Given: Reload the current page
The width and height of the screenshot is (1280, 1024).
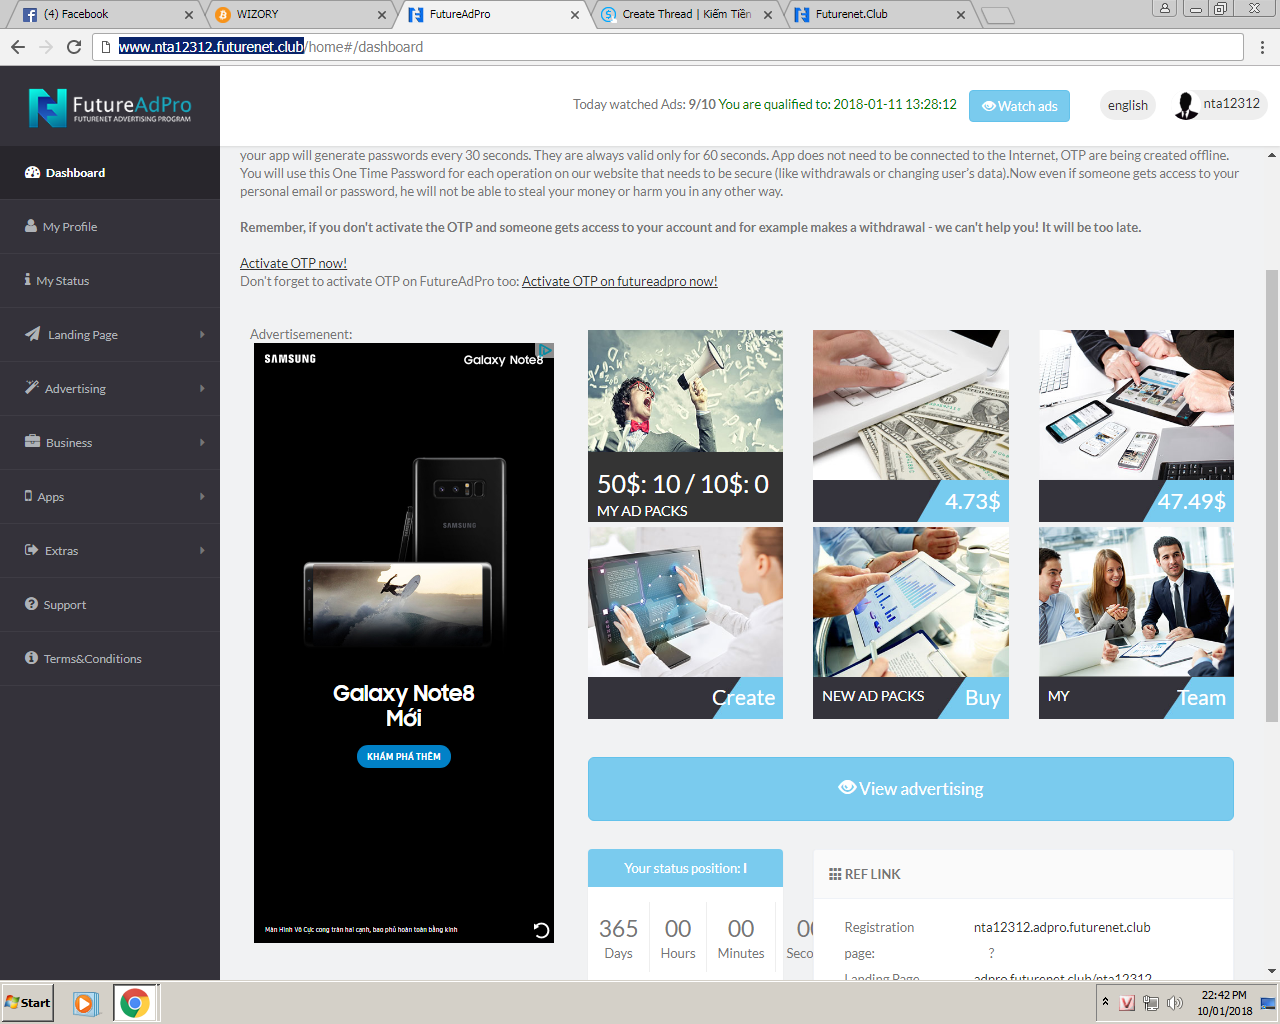Looking at the screenshot, I should (74, 47).
